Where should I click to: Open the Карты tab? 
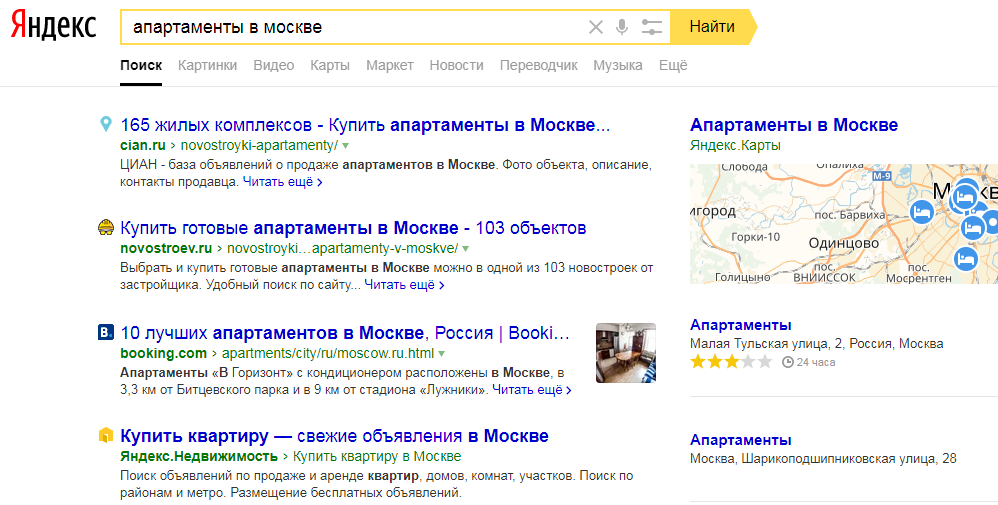click(330, 65)
